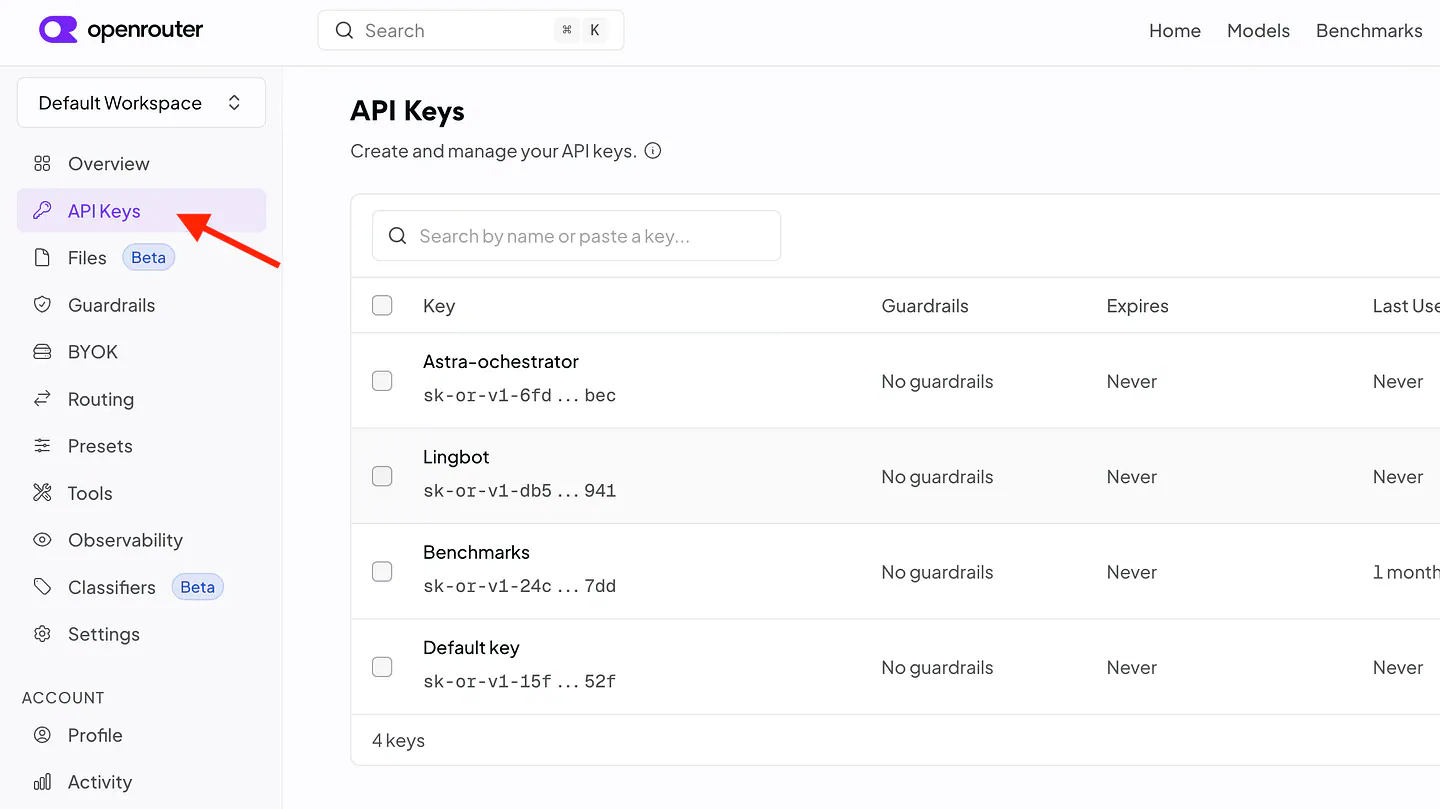Image resolution: width=1440 pixels, height=809 pixels.
Task: Click the Beta badge next to Files
Action: pyautogui.click(x=148, y=258)
